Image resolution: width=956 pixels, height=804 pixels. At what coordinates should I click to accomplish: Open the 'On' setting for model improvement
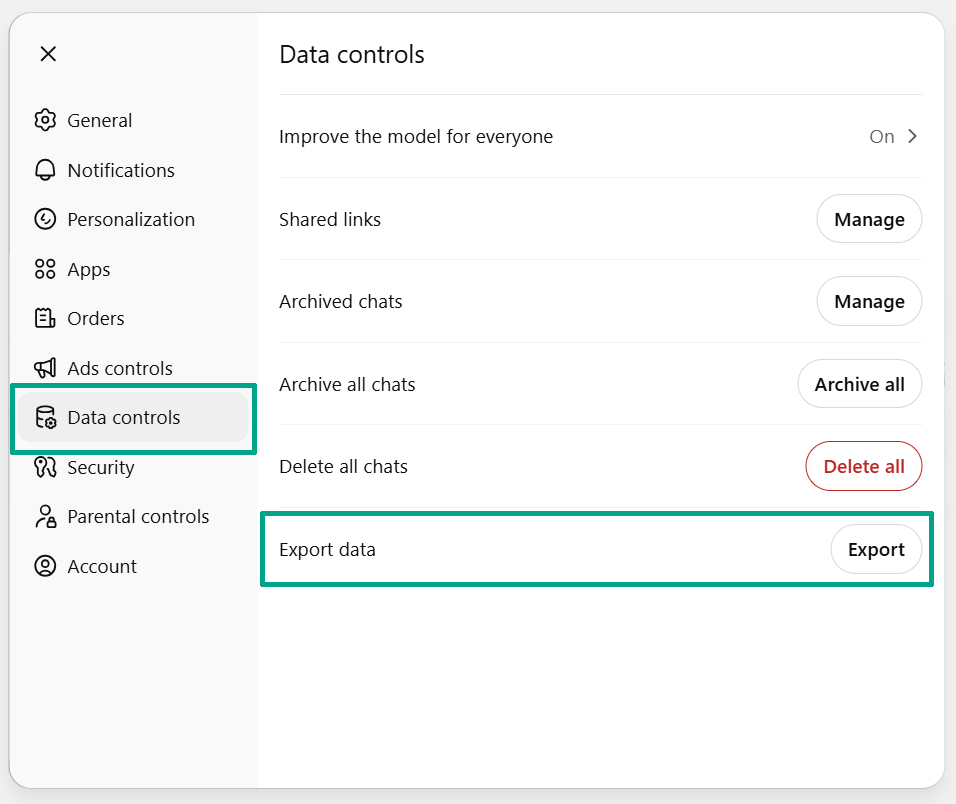tap(881, 137)
